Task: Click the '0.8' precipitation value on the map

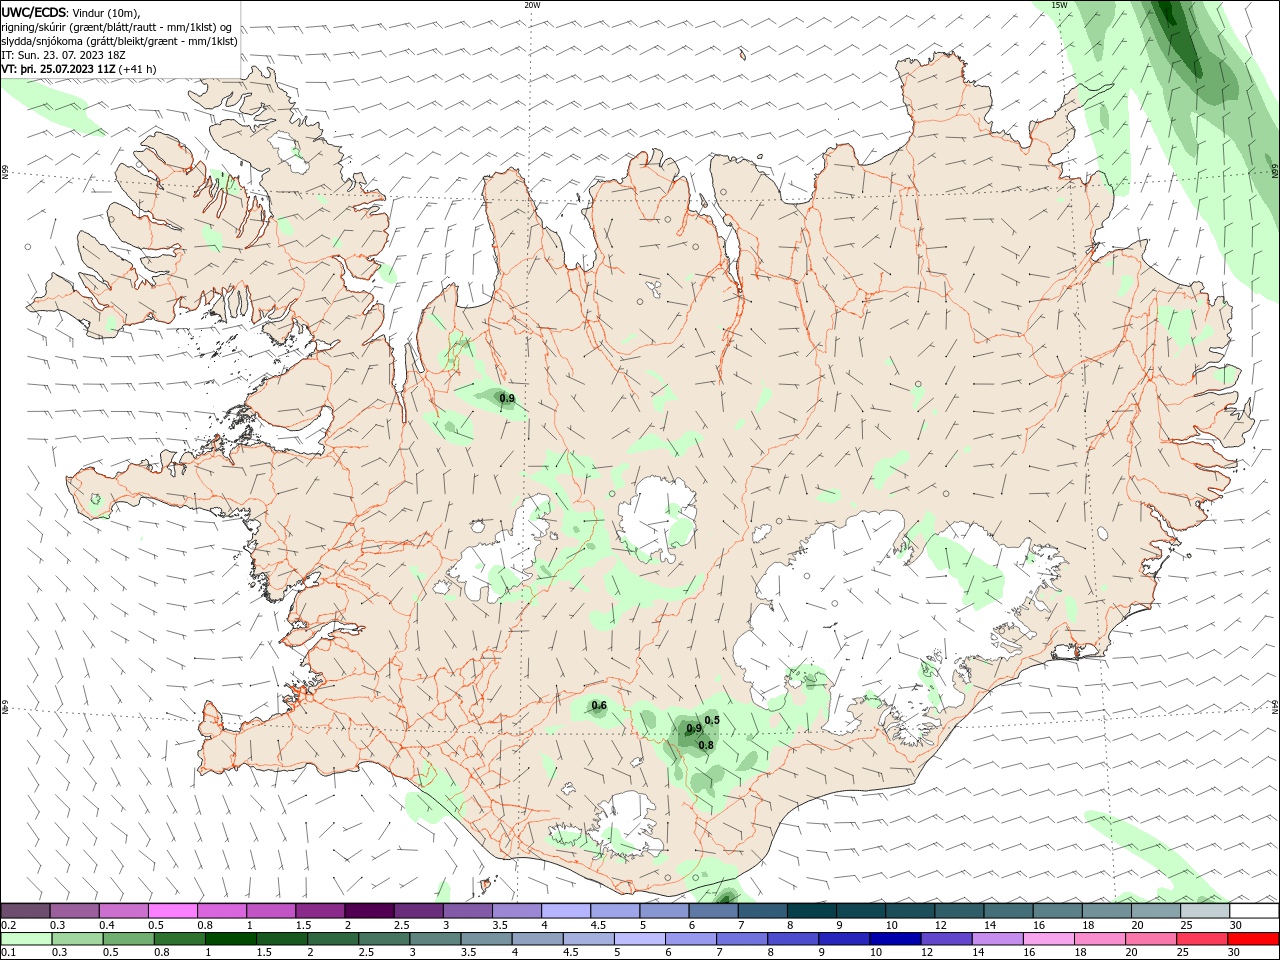Action: 706,745
